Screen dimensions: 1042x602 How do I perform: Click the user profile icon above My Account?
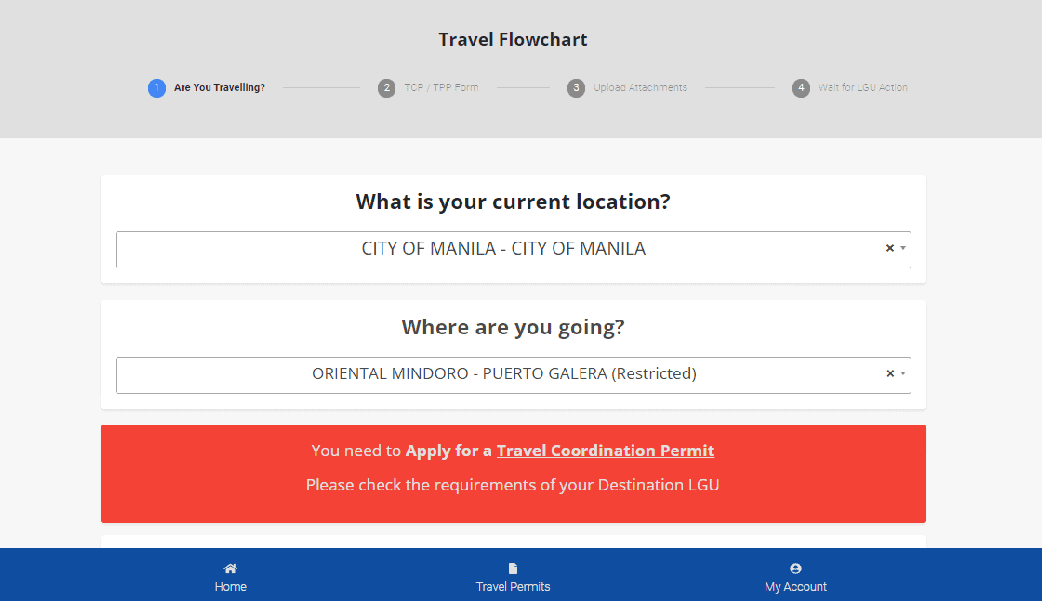pyautogui.click(x=796, y=568)
